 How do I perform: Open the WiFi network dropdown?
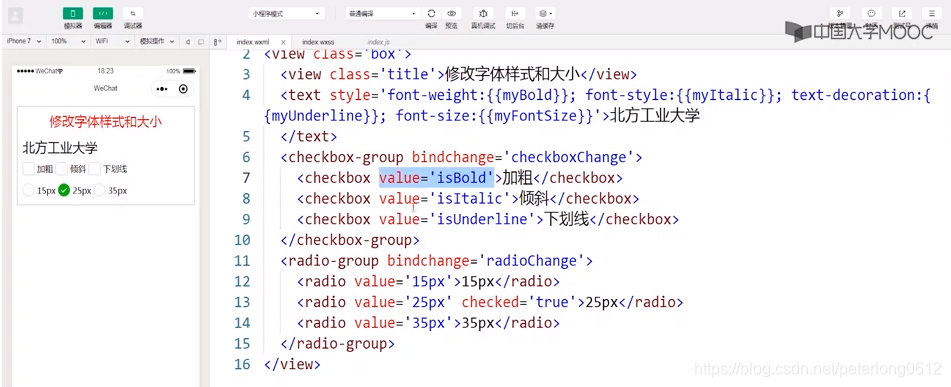(x=112, y=41)
